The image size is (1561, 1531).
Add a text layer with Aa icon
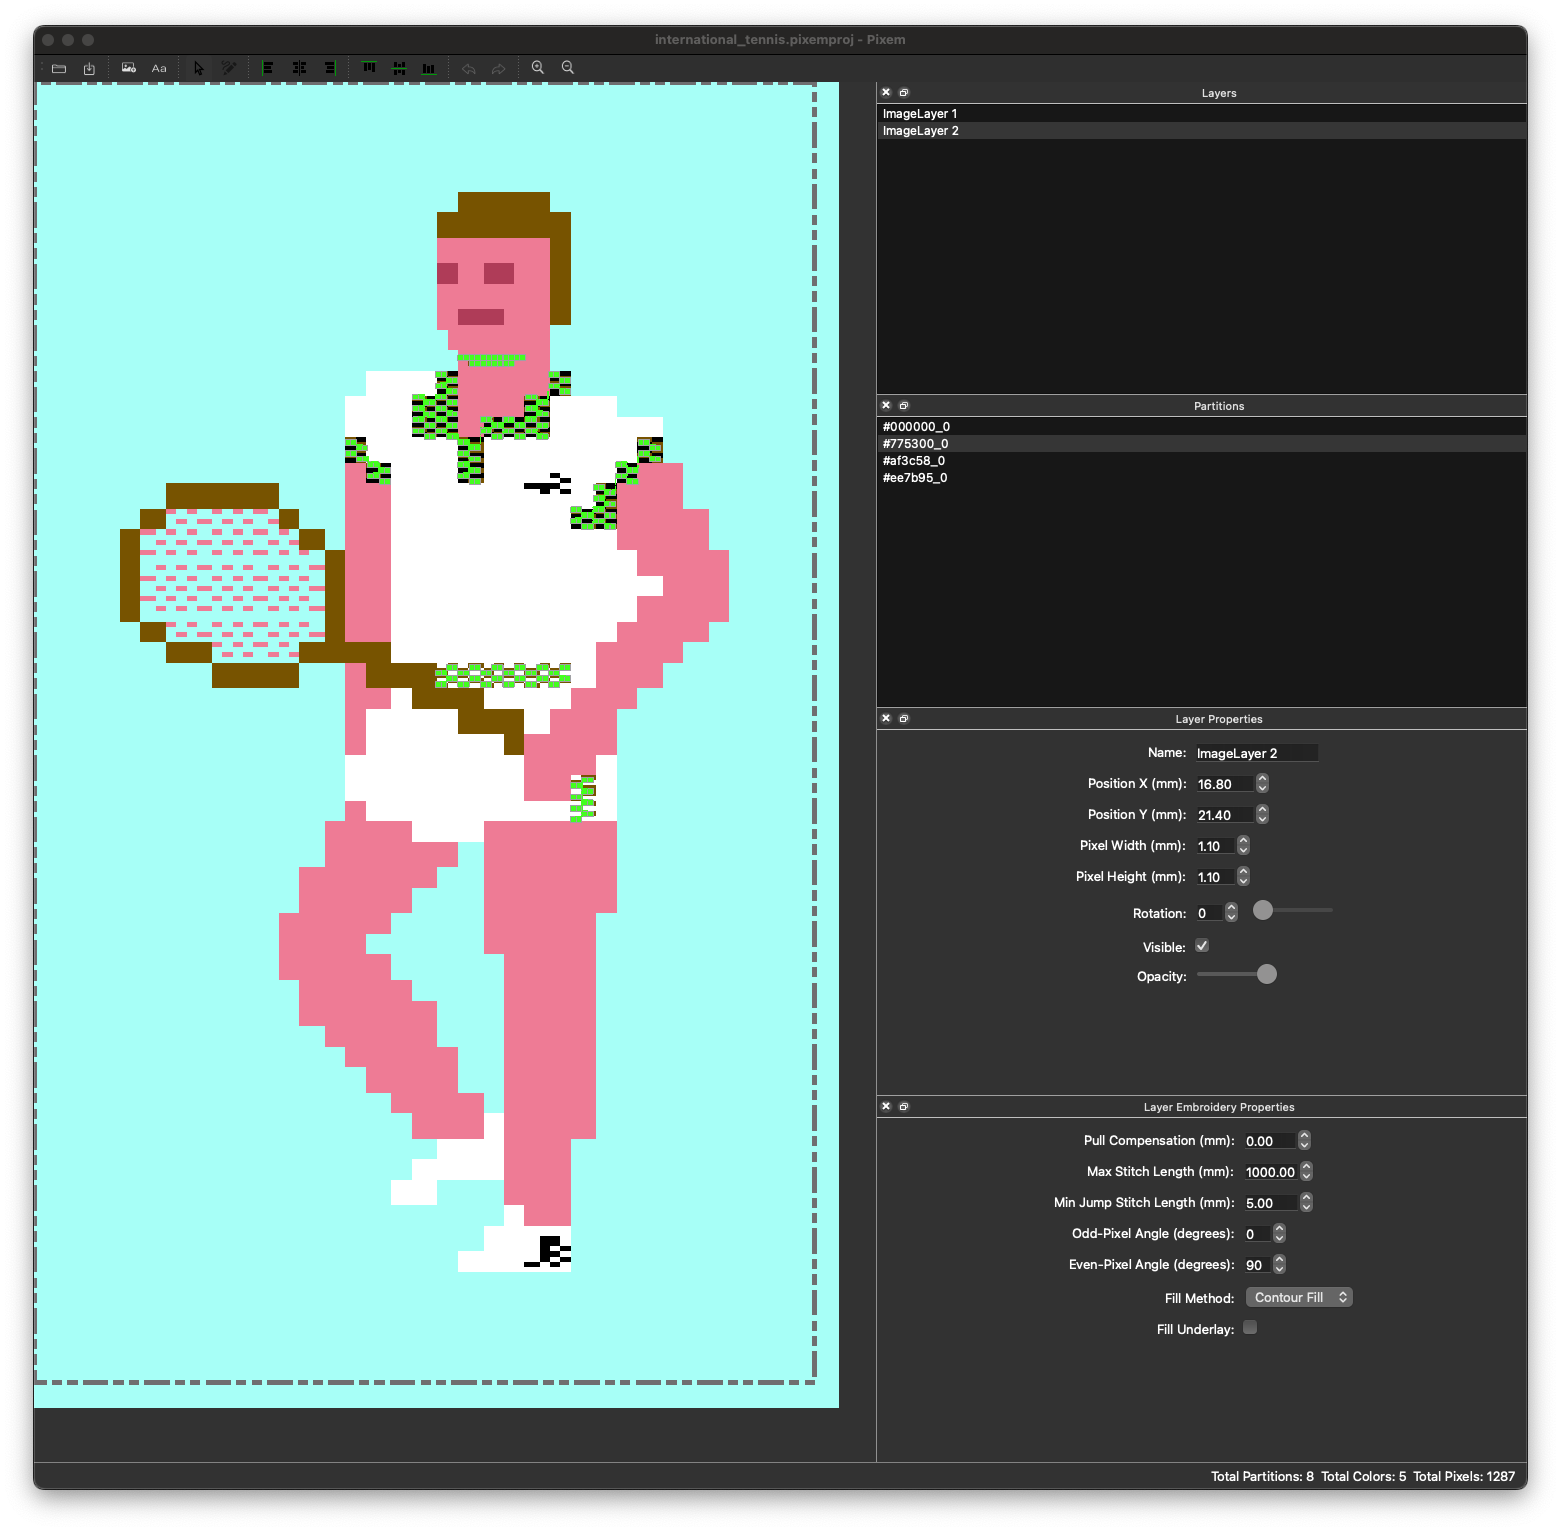(x=159, y=68)
